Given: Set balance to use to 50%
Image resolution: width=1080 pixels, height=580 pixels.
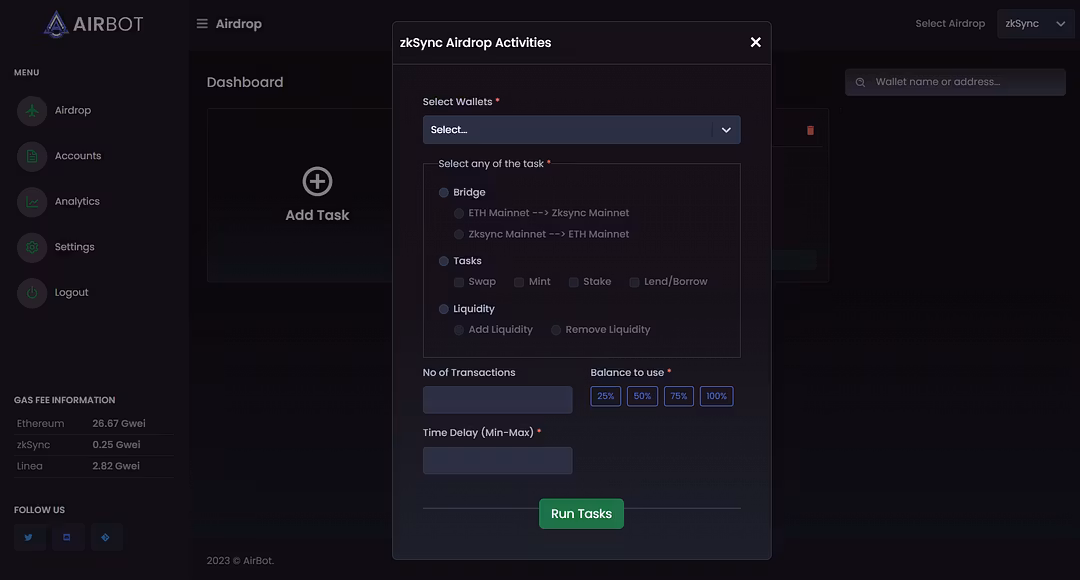Looking at the screenshot, I should tap(642, 396).
